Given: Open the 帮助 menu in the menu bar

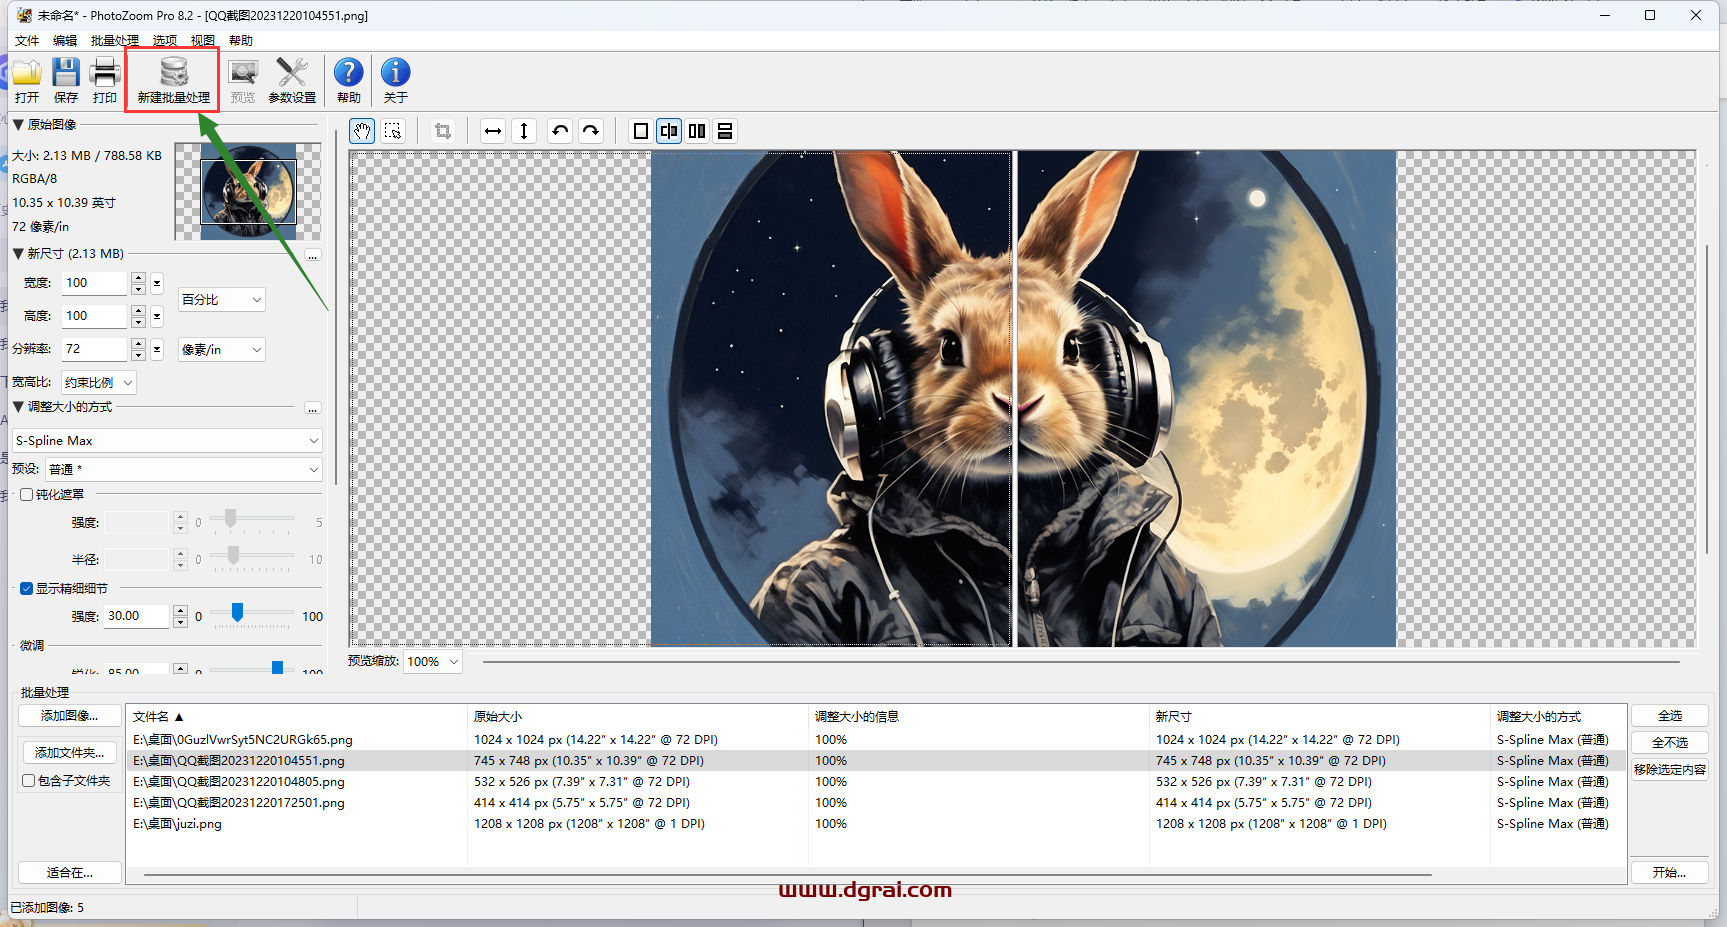Looking at the screenshot, I should pyautogui.click(x=241, y=41).
